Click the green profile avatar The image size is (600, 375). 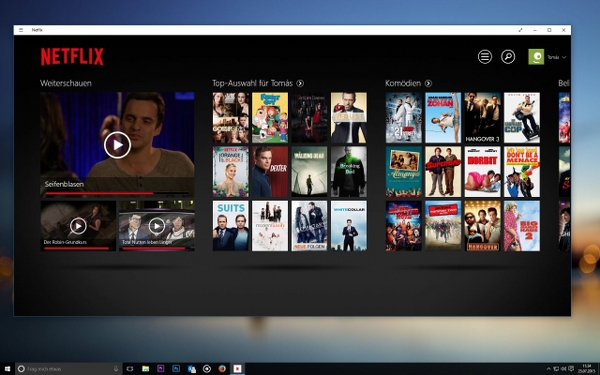click(x=536, y=57)
